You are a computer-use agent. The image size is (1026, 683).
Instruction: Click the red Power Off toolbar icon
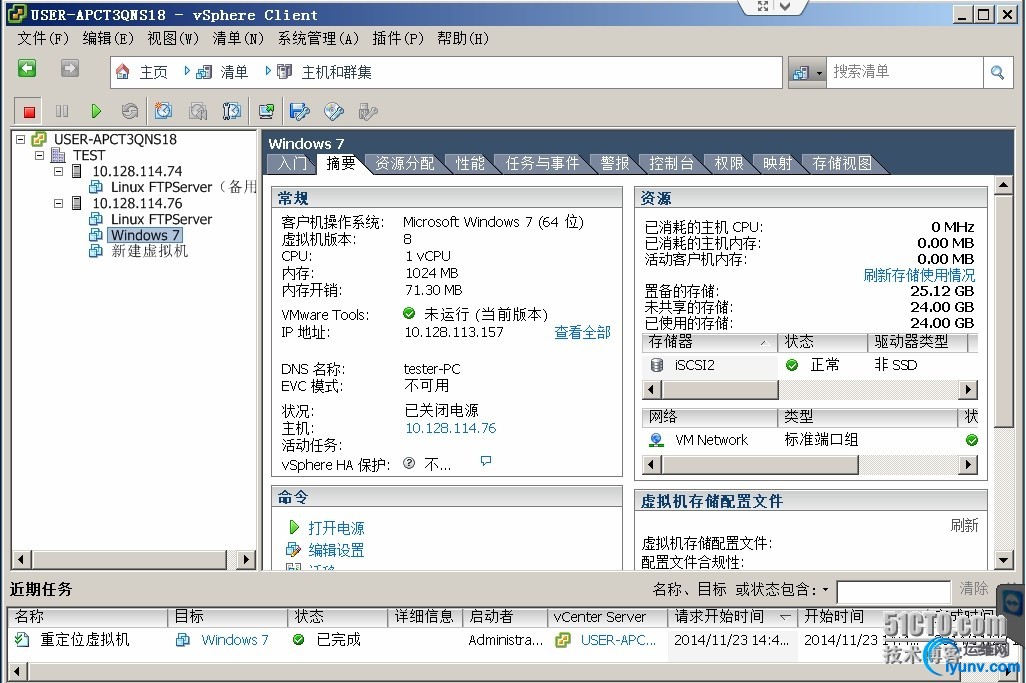29,112
